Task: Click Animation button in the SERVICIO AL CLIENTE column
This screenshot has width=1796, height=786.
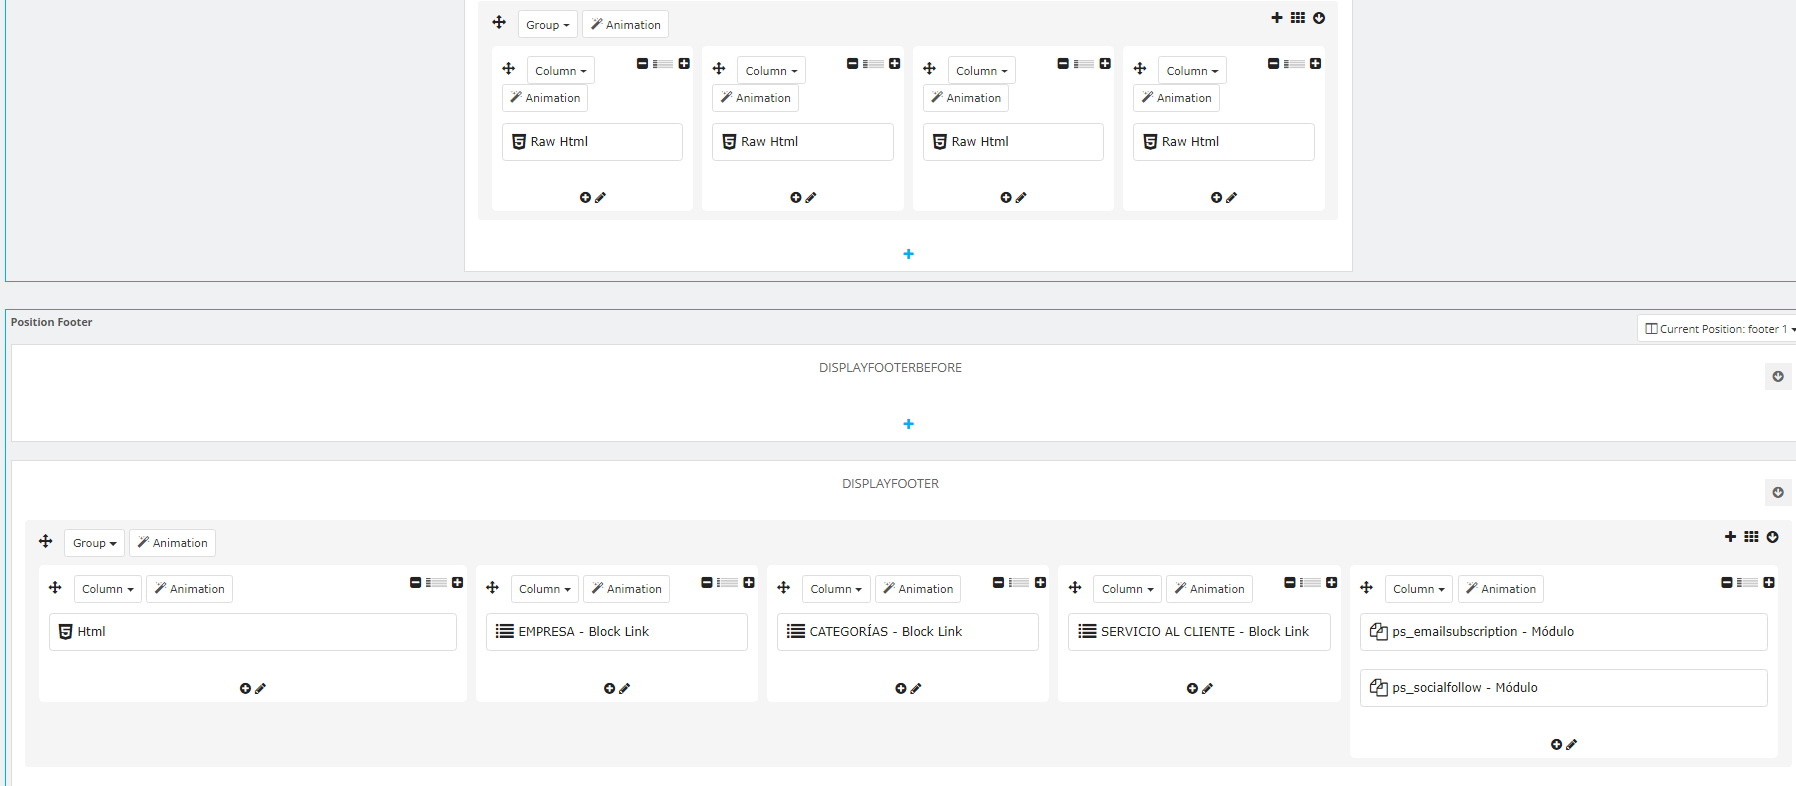Action: [x=1210, y=589]
